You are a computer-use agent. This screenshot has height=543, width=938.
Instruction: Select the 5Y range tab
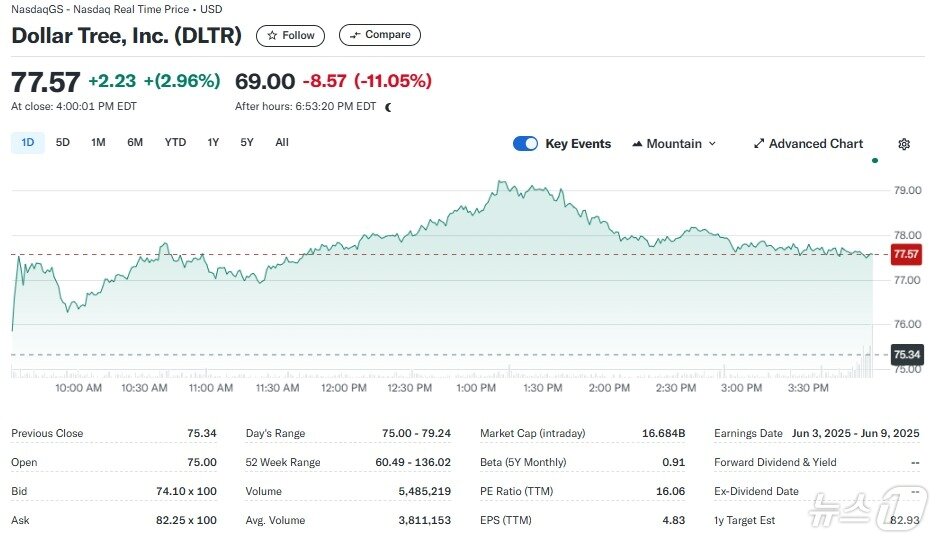(x=247, y=143)
